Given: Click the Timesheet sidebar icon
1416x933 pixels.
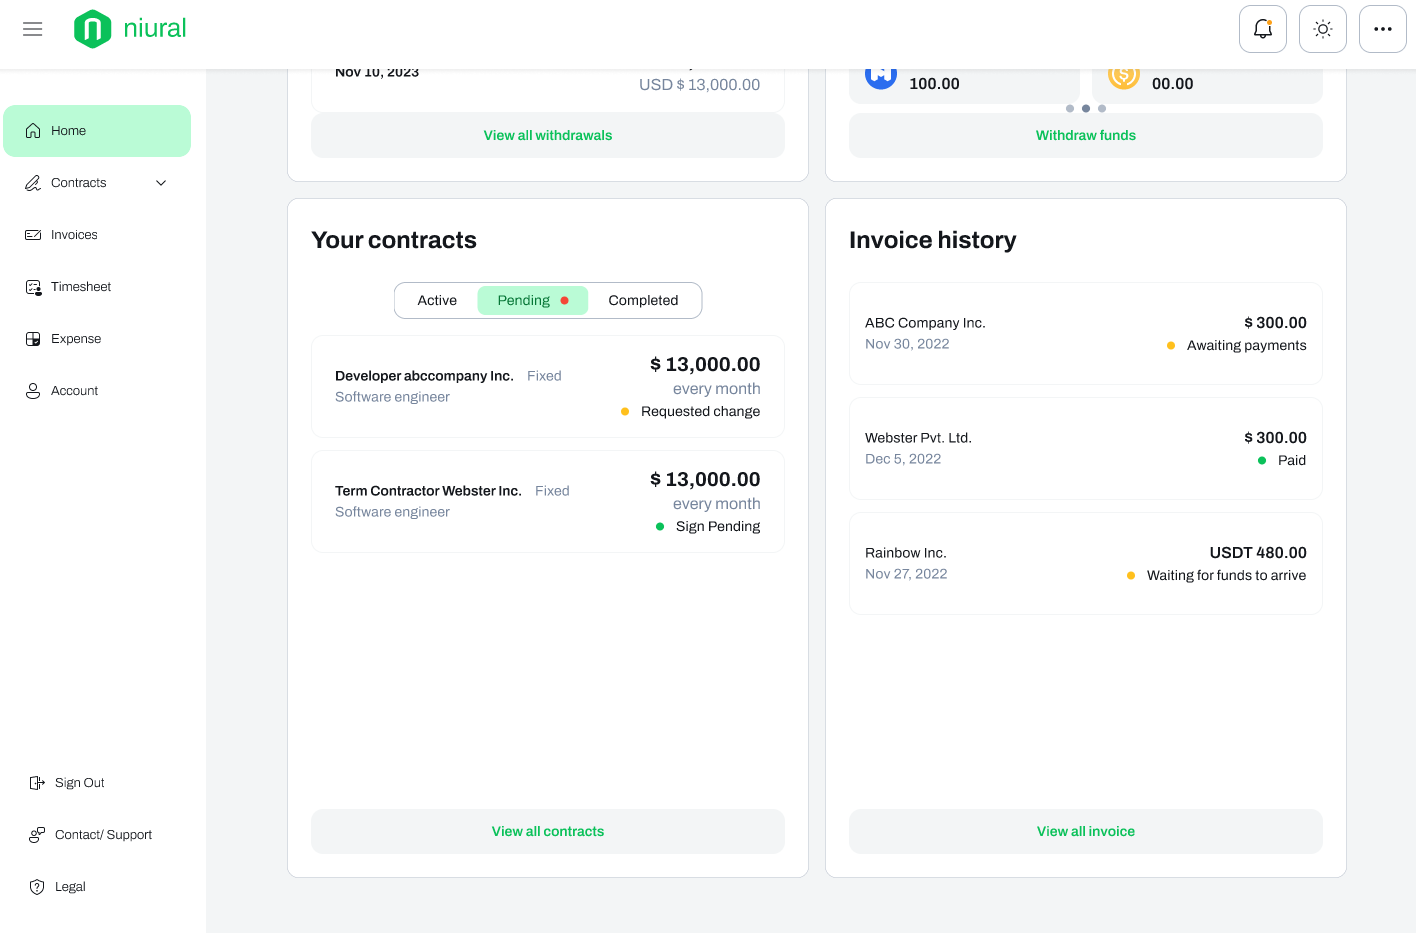Looking at the screenshot, I should click(33, 287).
